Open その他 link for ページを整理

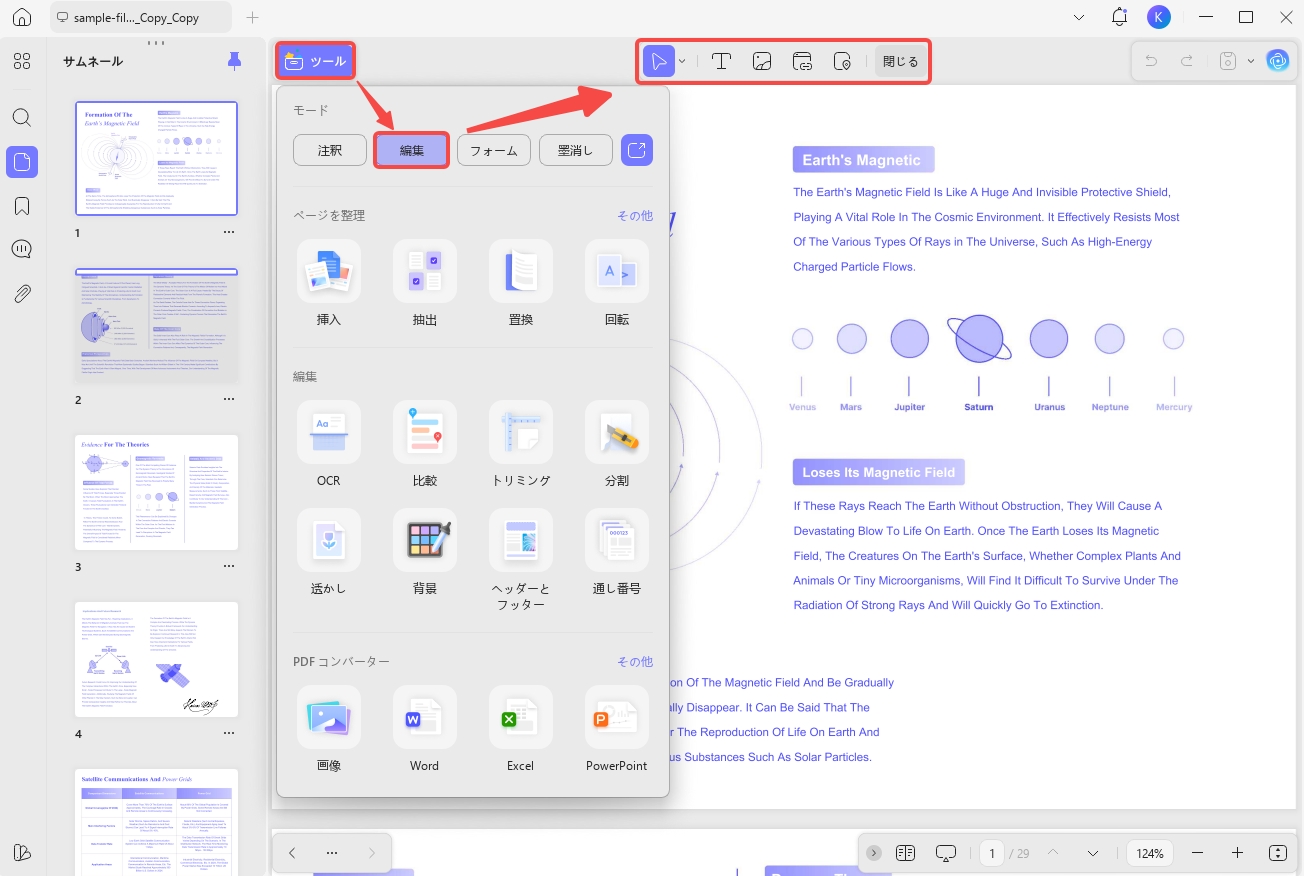click(x=634, y=215)
